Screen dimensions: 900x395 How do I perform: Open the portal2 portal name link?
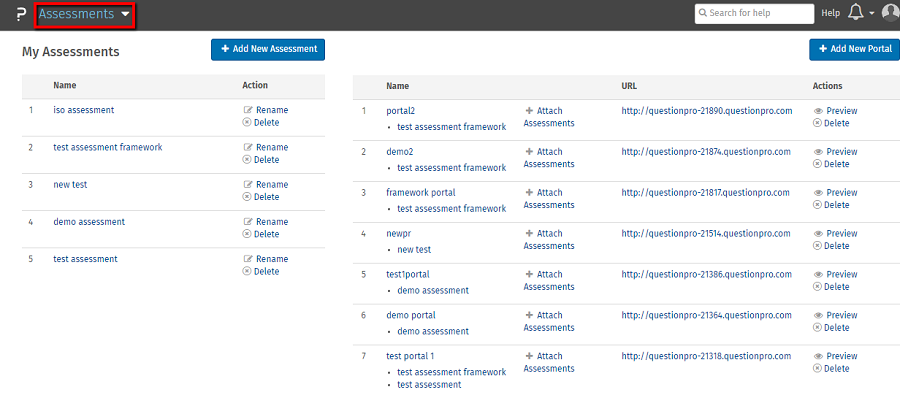(x=401, y=111)
